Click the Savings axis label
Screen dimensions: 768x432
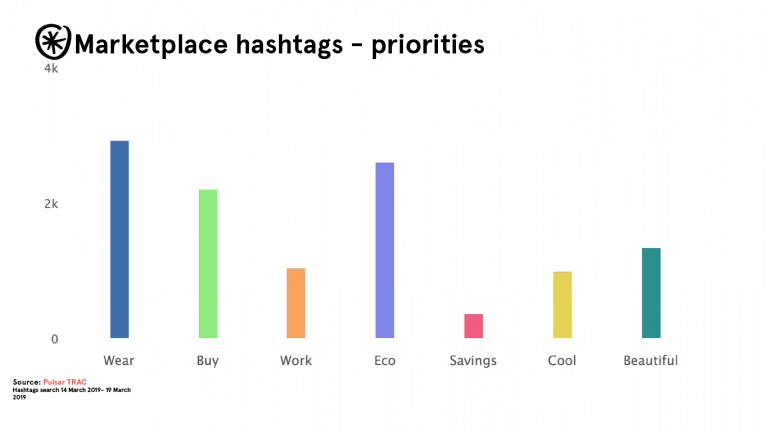coord(473,361)
